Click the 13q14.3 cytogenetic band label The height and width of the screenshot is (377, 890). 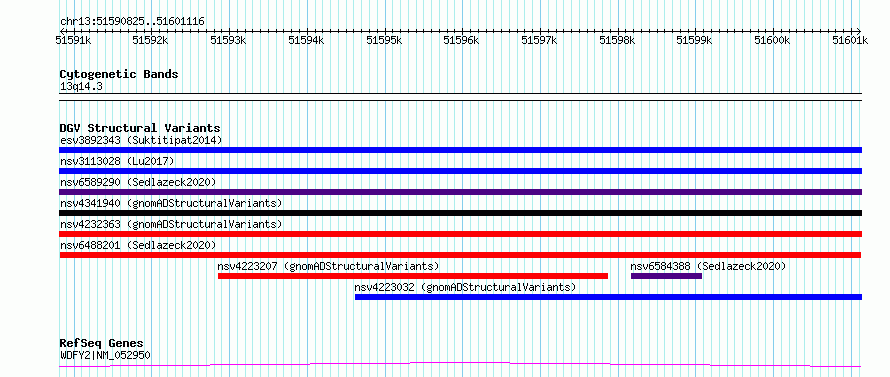81,87
